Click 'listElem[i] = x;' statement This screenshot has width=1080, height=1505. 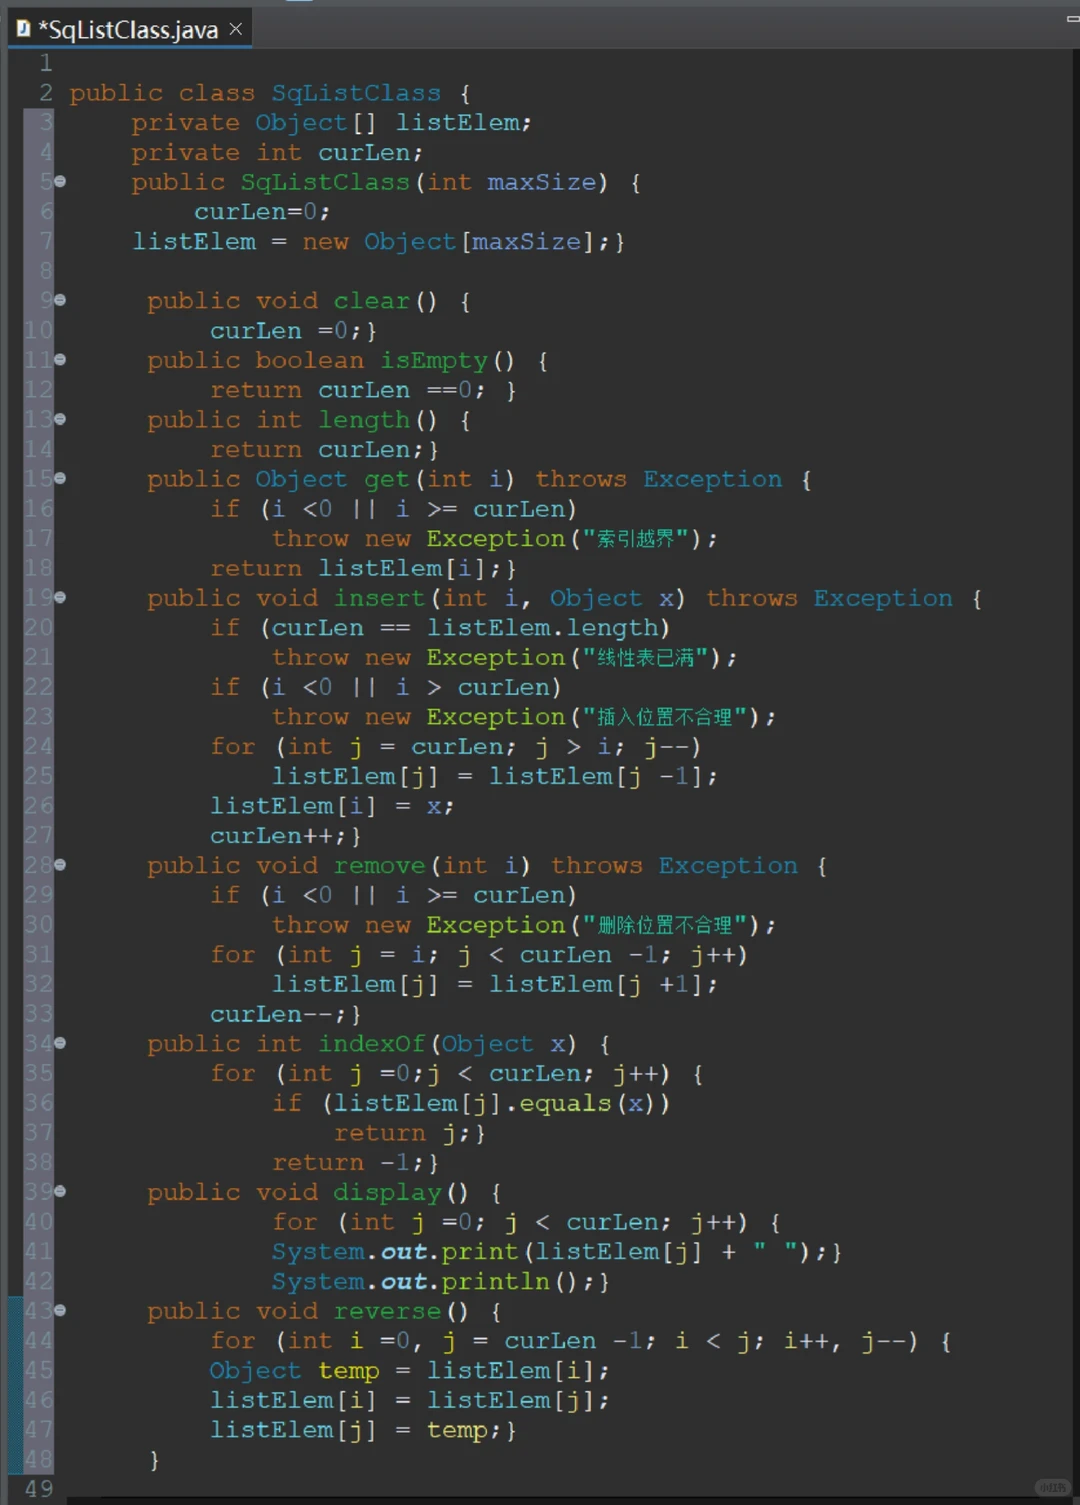click(x=332, y=806)
